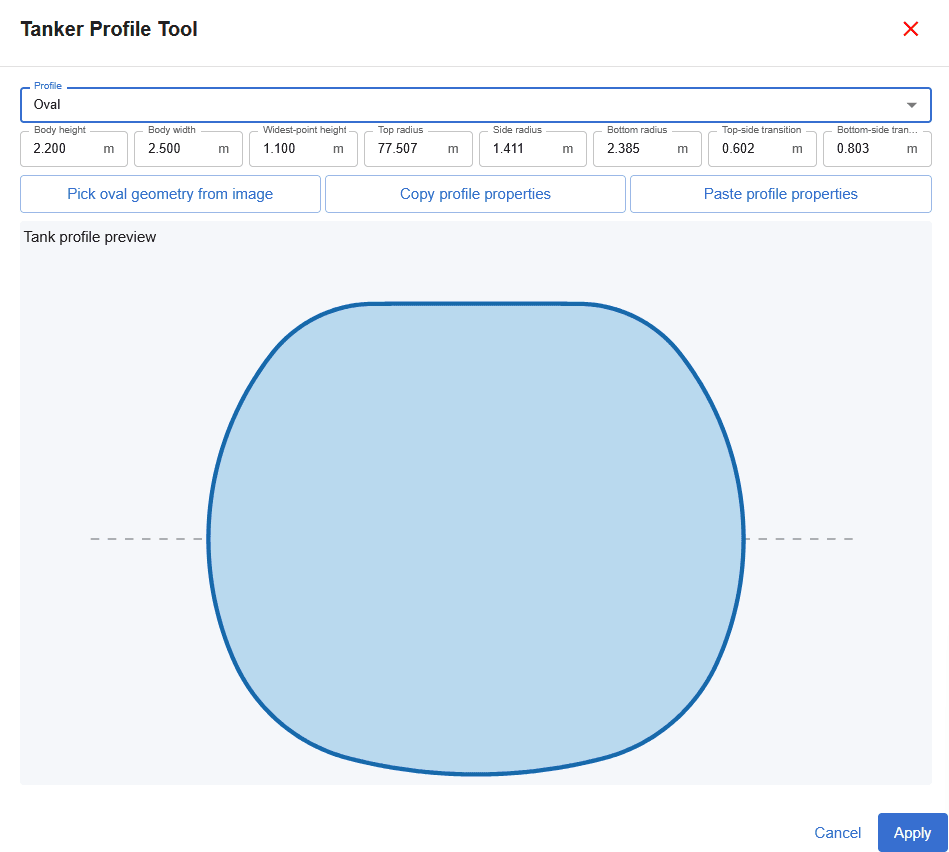Open the Profile dropdown showing Oval
Image resolution: width=949 pixels, height=852 pixels.
tap(476, 105)
